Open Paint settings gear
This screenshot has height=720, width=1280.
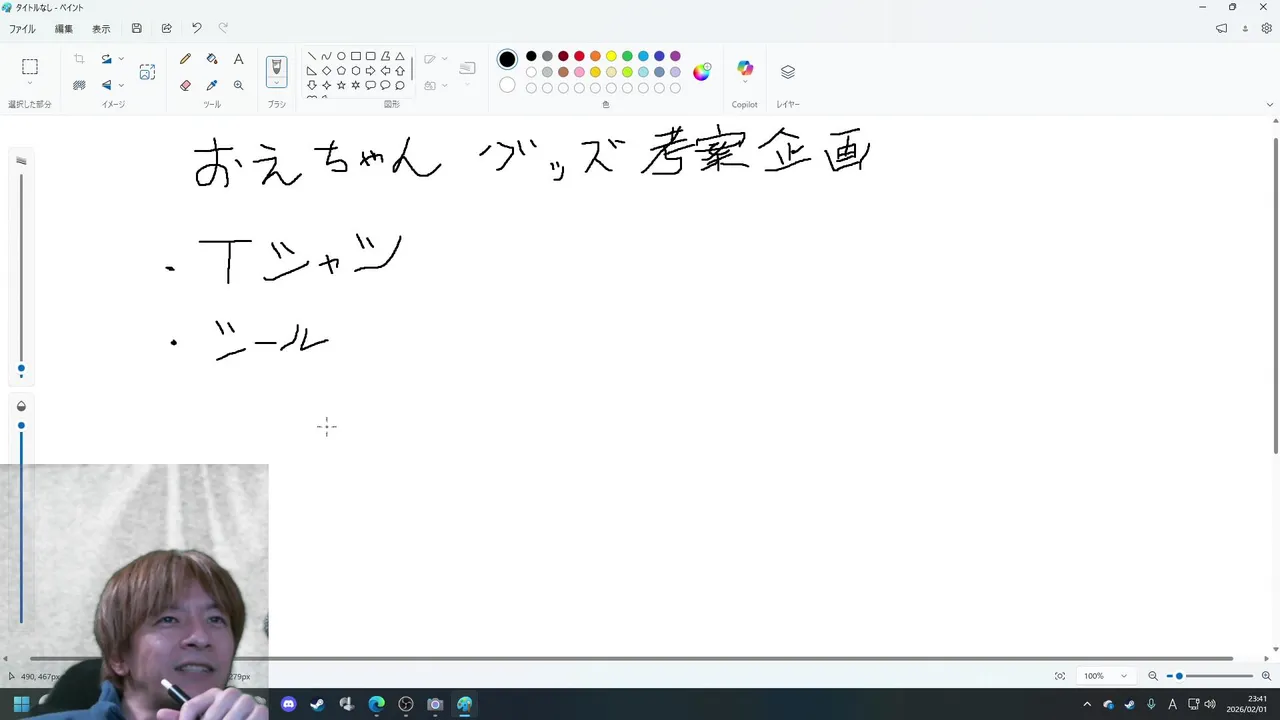click(x=1267, y=28)
